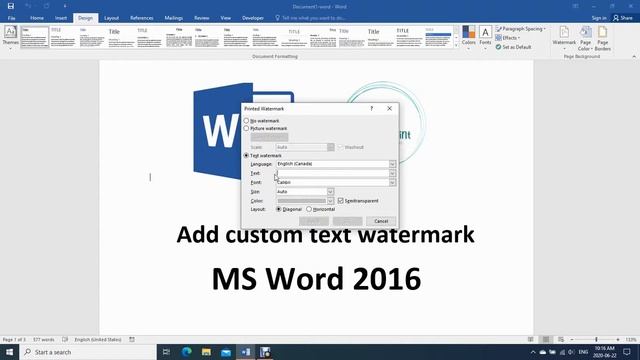Click Cancel in watermark dialog
The width and height of the screenshot is (640, 360).
(381, 221)
